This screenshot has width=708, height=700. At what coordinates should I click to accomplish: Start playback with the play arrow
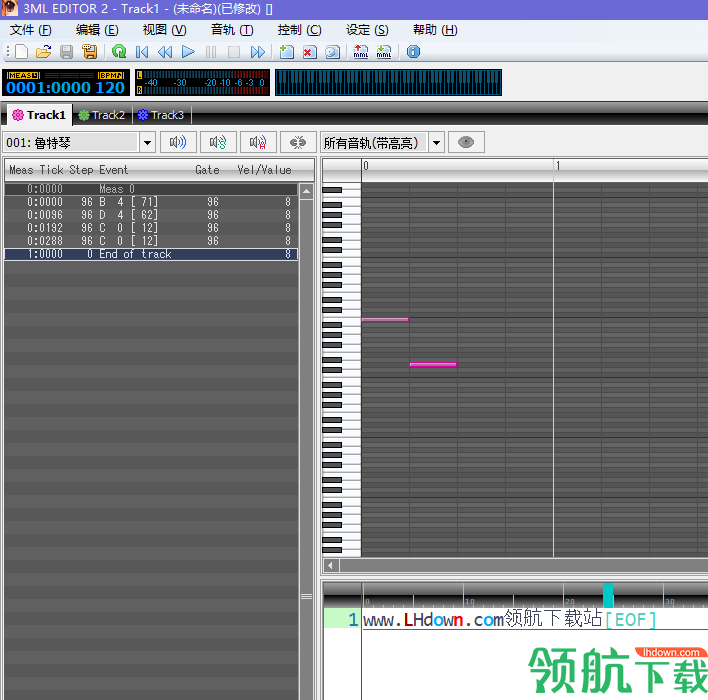(x=188, y=52)
